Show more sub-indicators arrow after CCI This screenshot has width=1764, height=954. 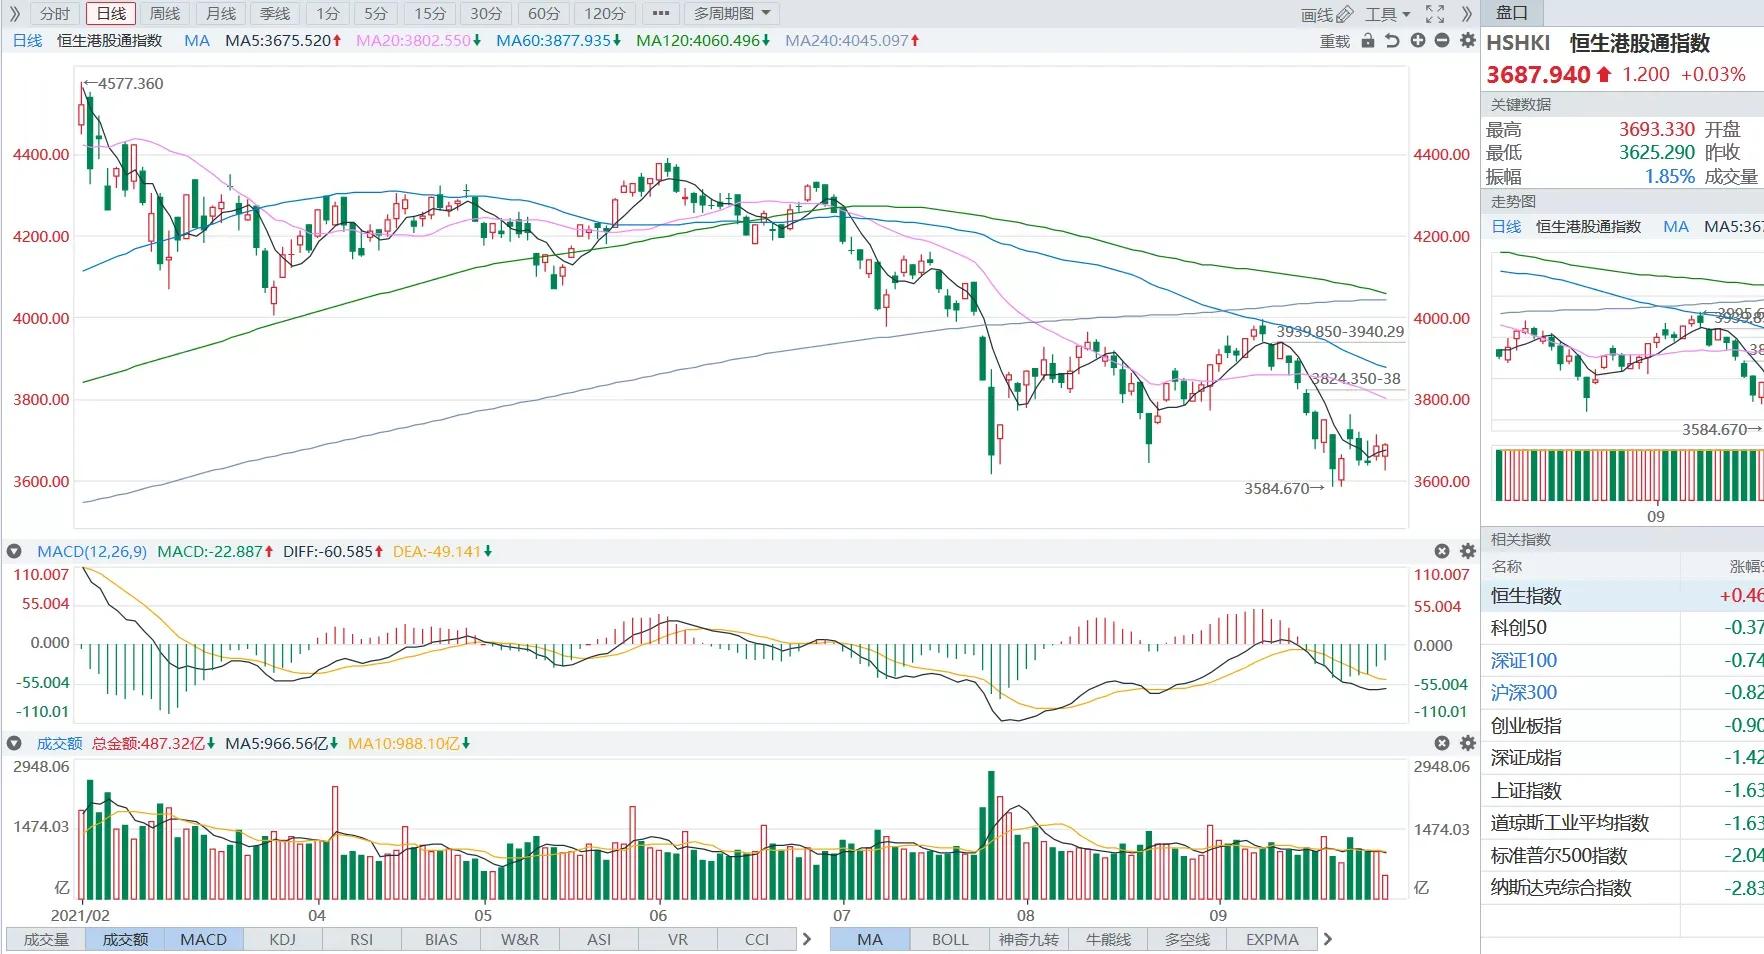pos(806,939)
